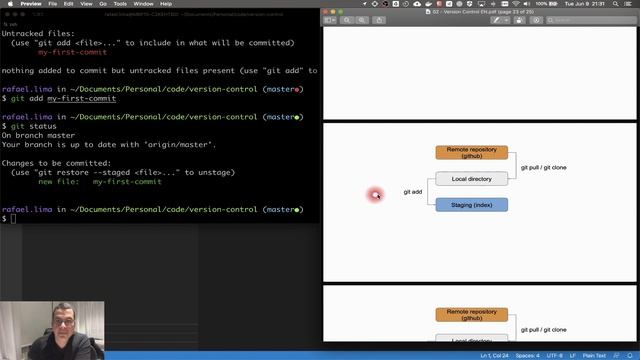Screen dimensions: 640x360
Task: Click the Preview window title PDF name
Action: coord(482,12)
